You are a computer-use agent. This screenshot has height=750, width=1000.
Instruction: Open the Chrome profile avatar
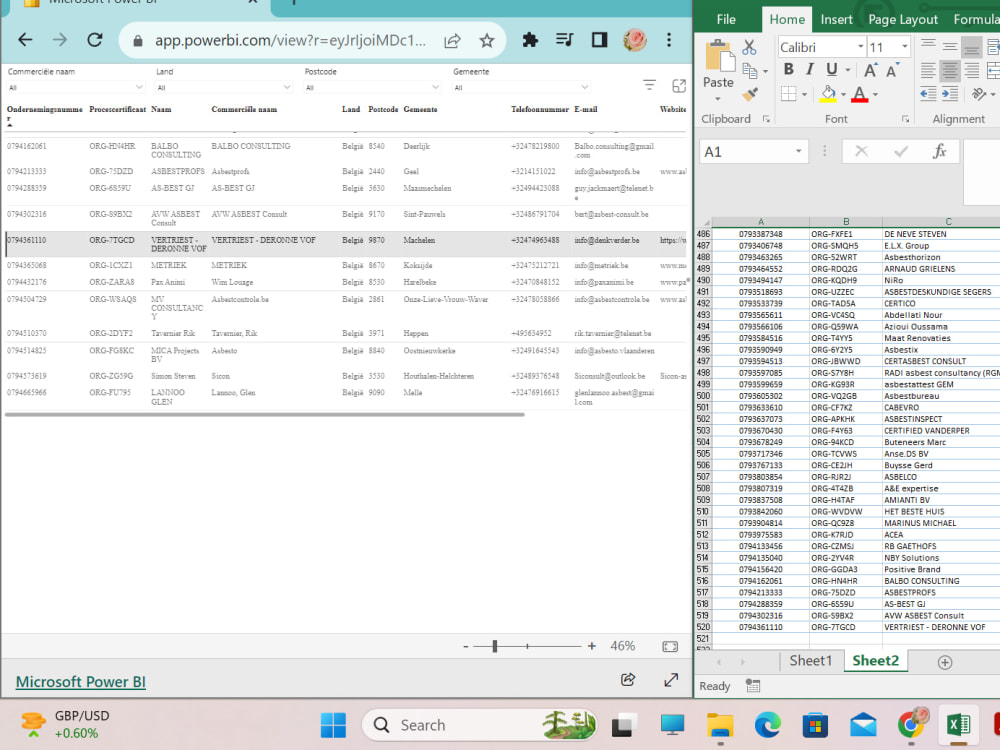[635, 40]
